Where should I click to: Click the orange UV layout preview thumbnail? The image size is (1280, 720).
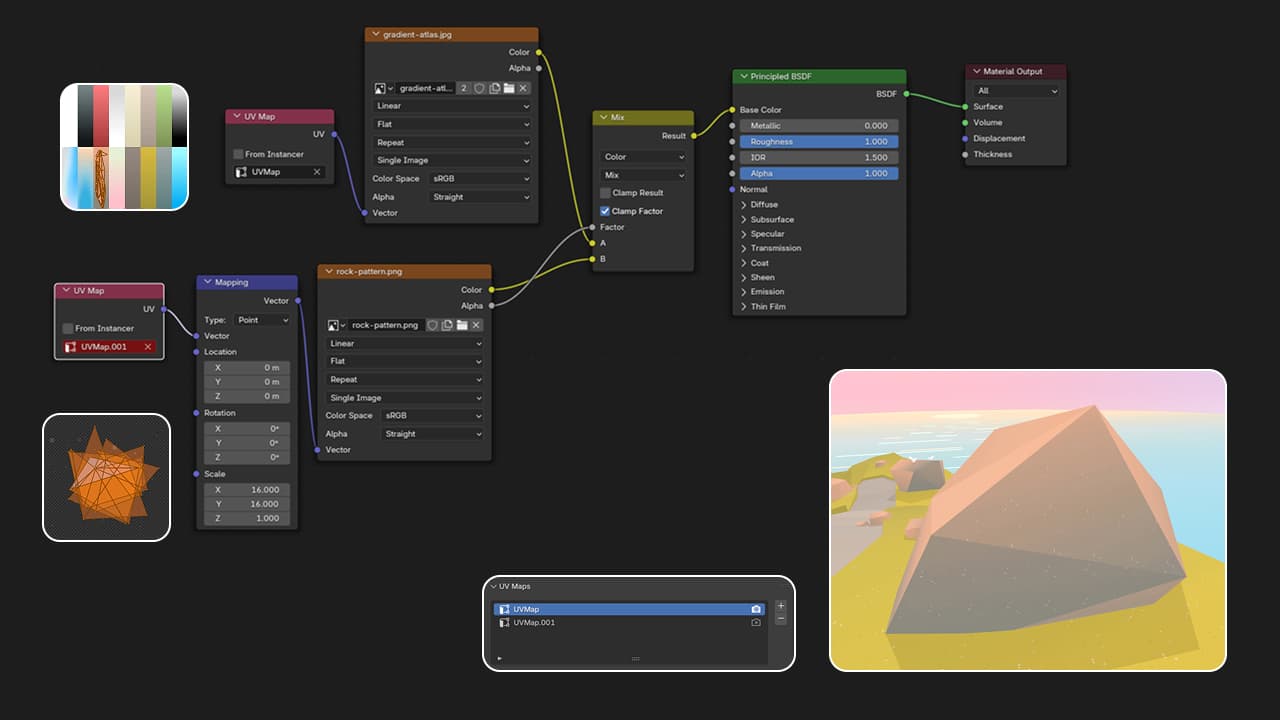106,477
